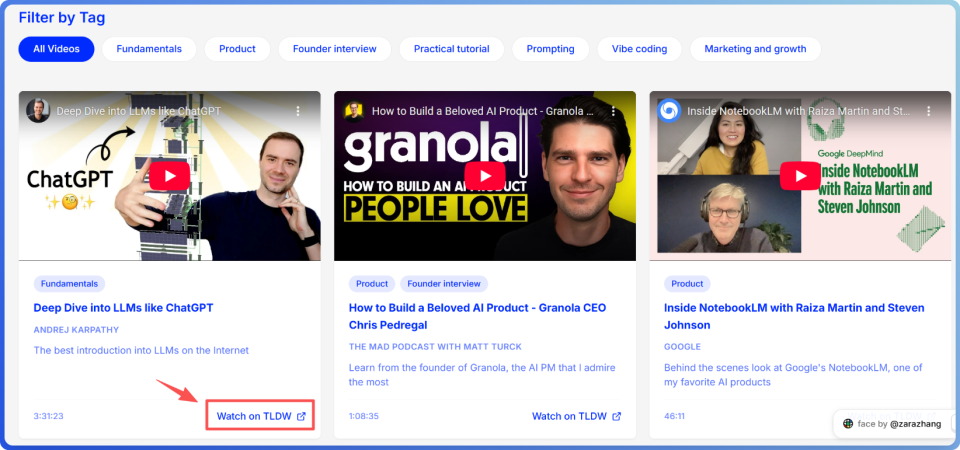Filter videos by Product tag
The width and height of the screenshot is (960, 450).
237,49
